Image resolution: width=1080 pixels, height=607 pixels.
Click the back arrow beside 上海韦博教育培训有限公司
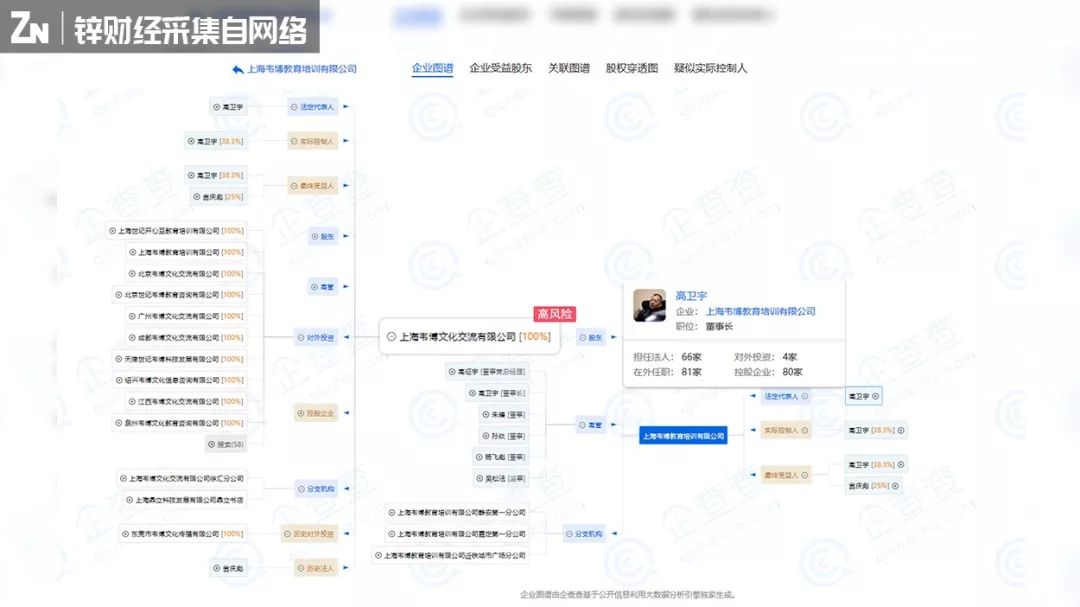[238, 69]
